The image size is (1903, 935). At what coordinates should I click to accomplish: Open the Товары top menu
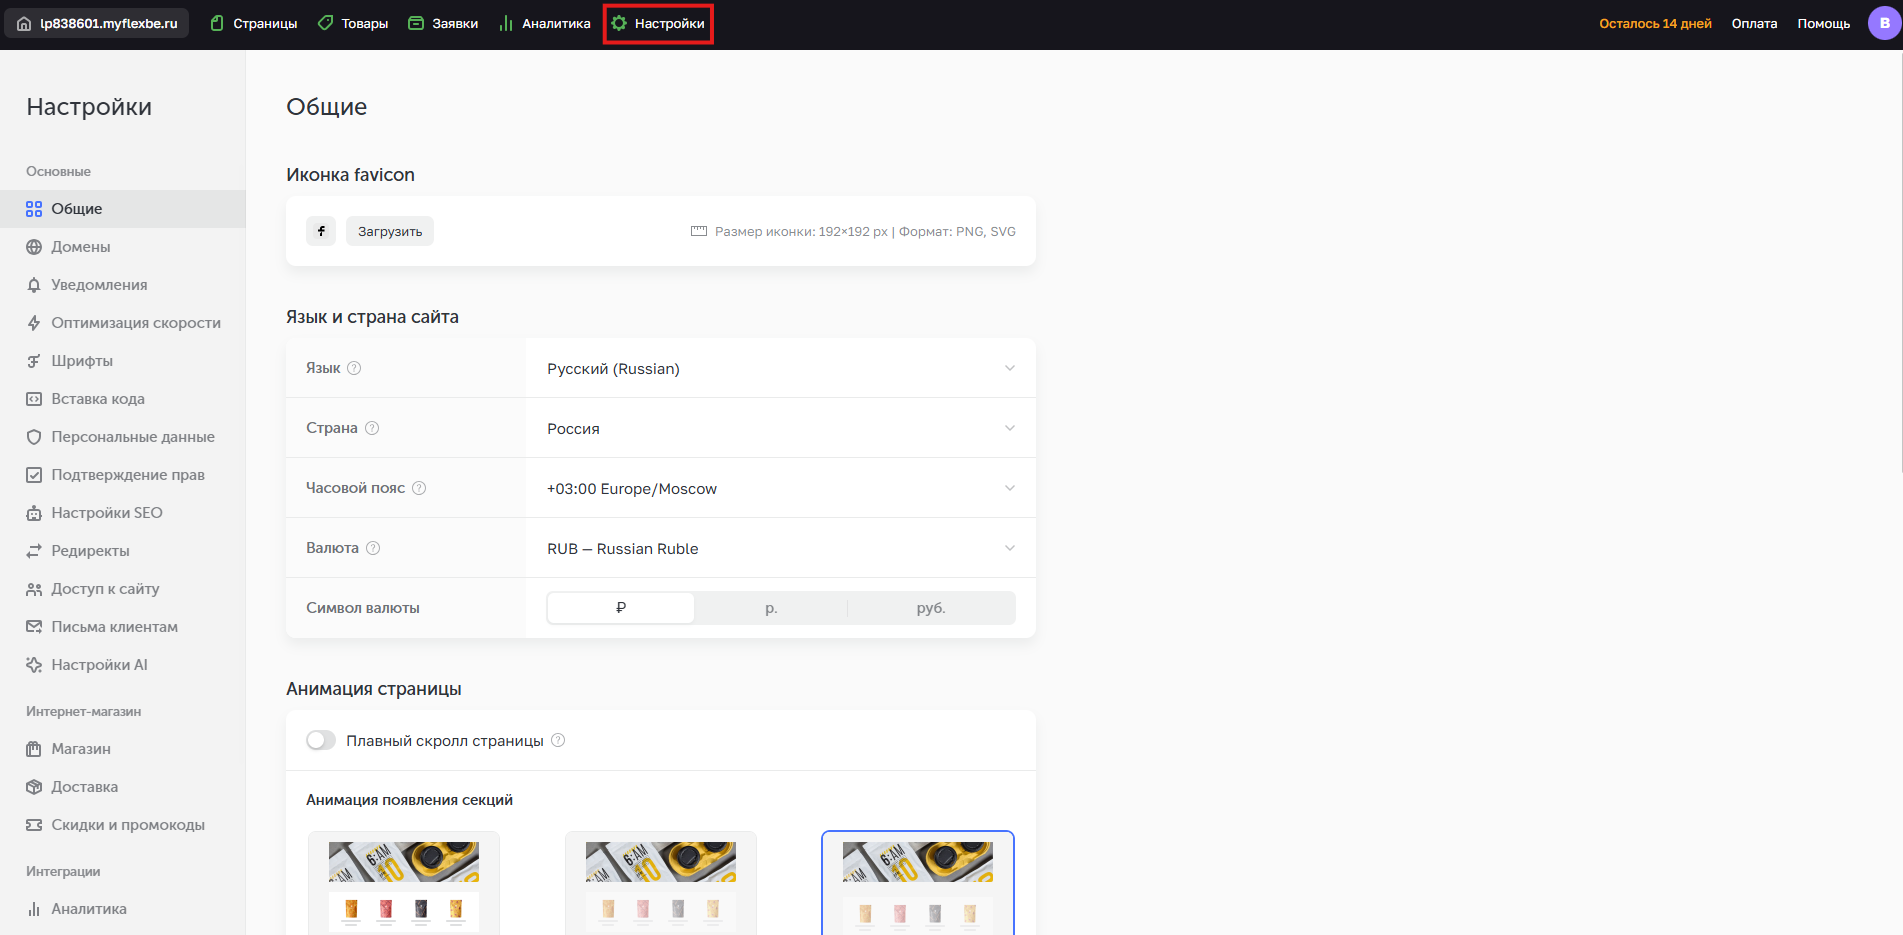(353, 23)
